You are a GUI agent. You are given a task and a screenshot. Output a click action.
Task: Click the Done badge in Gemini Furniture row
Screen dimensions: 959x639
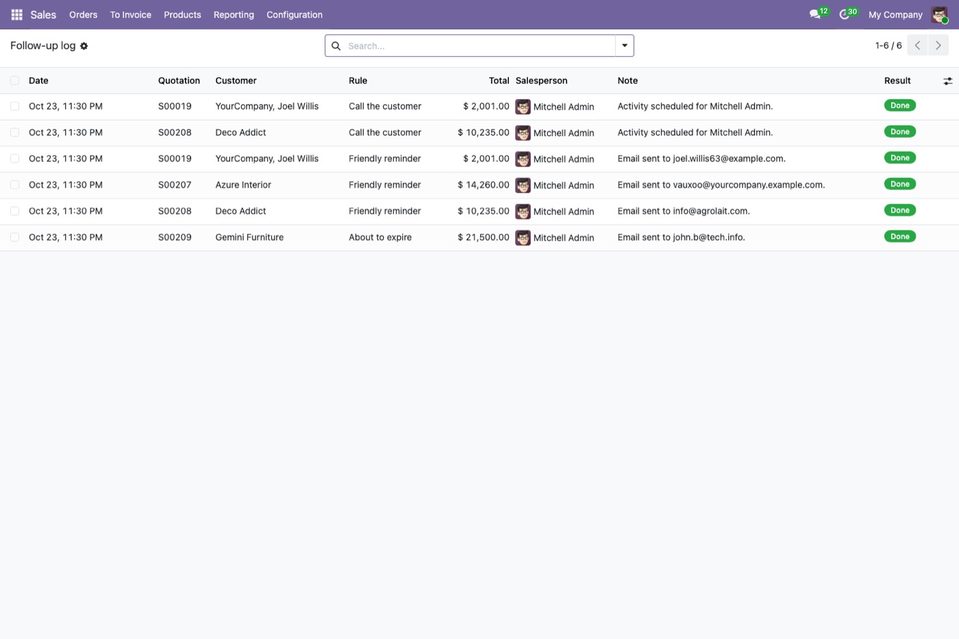(900, 237)
